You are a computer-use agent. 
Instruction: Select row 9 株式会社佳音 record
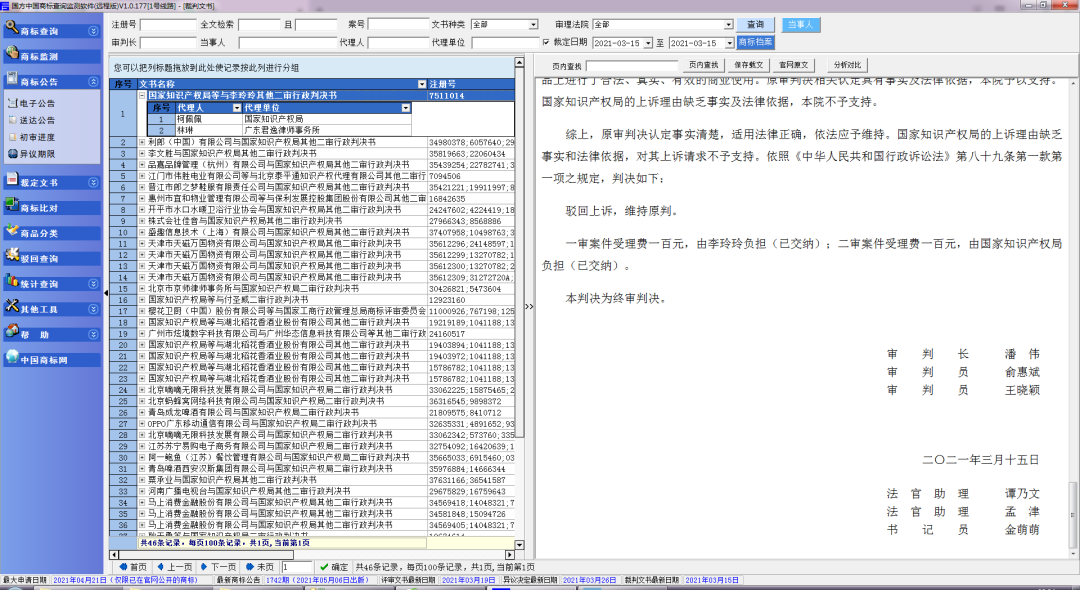[x=312, y=221]
